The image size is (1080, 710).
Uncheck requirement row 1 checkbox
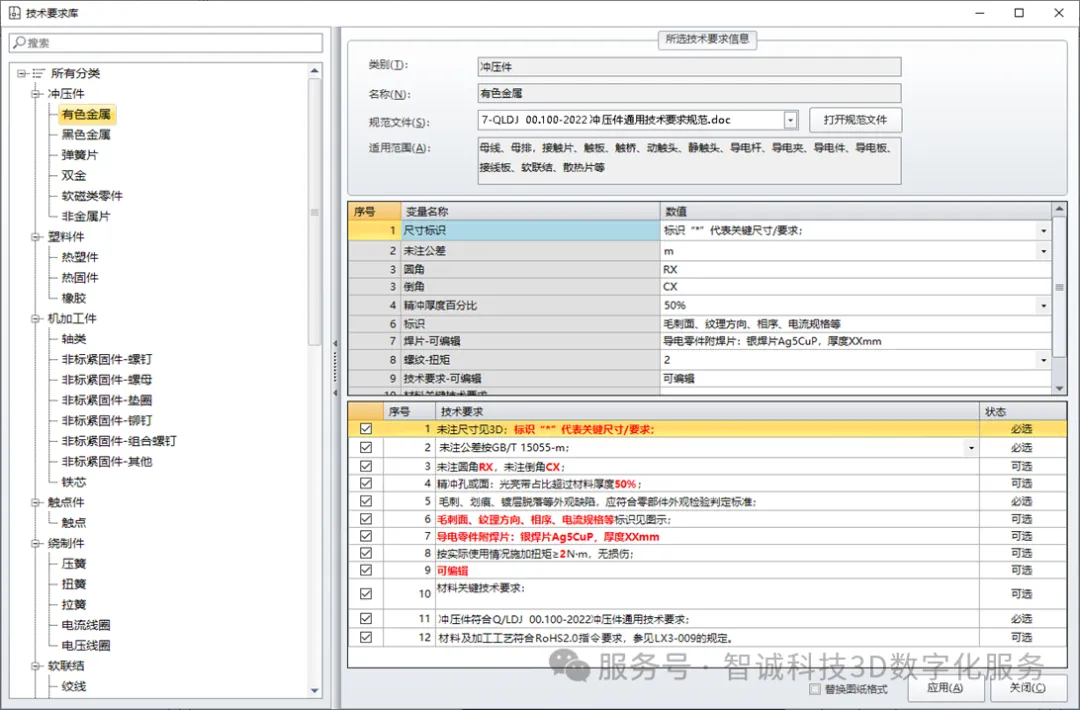(366, 428)
